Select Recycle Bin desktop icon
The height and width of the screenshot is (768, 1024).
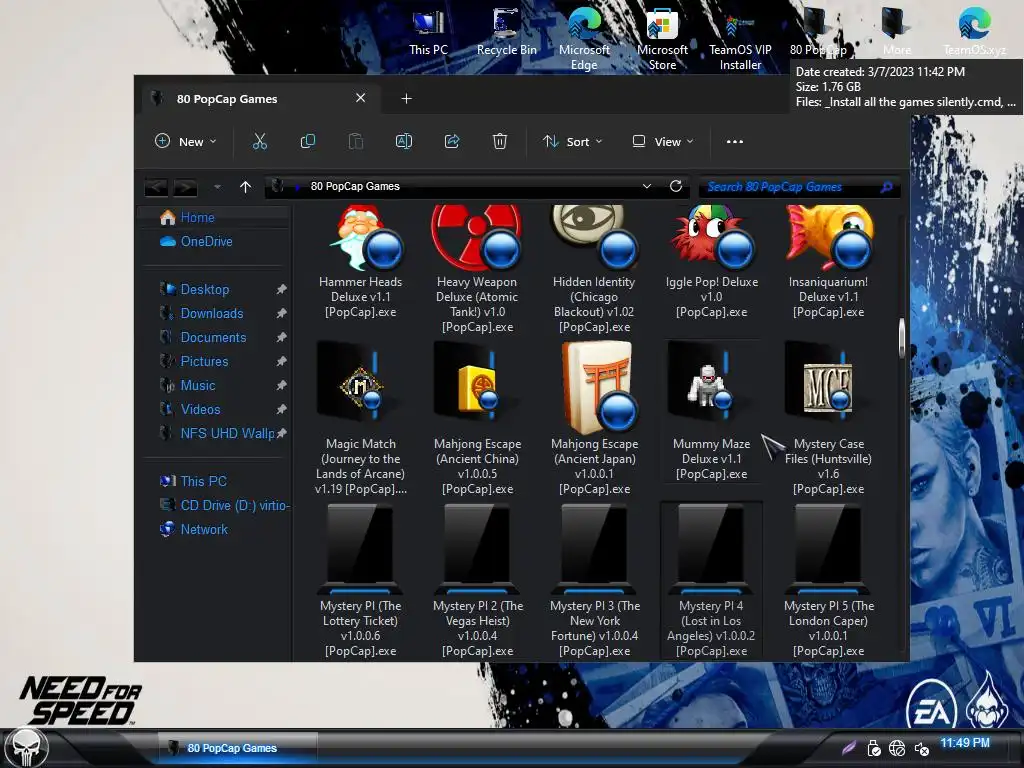(x=506, y=33)
